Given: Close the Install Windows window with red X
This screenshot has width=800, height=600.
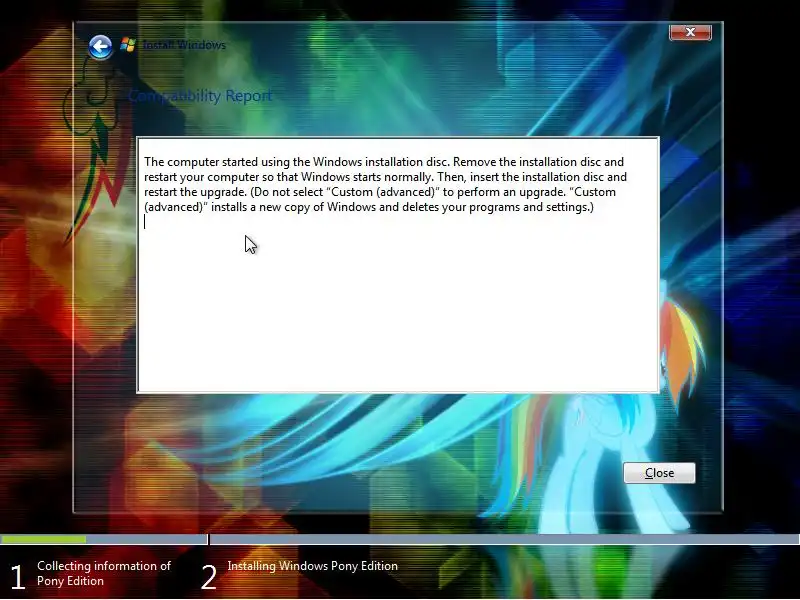Looking at the screenshot, I should pos(690,32).
